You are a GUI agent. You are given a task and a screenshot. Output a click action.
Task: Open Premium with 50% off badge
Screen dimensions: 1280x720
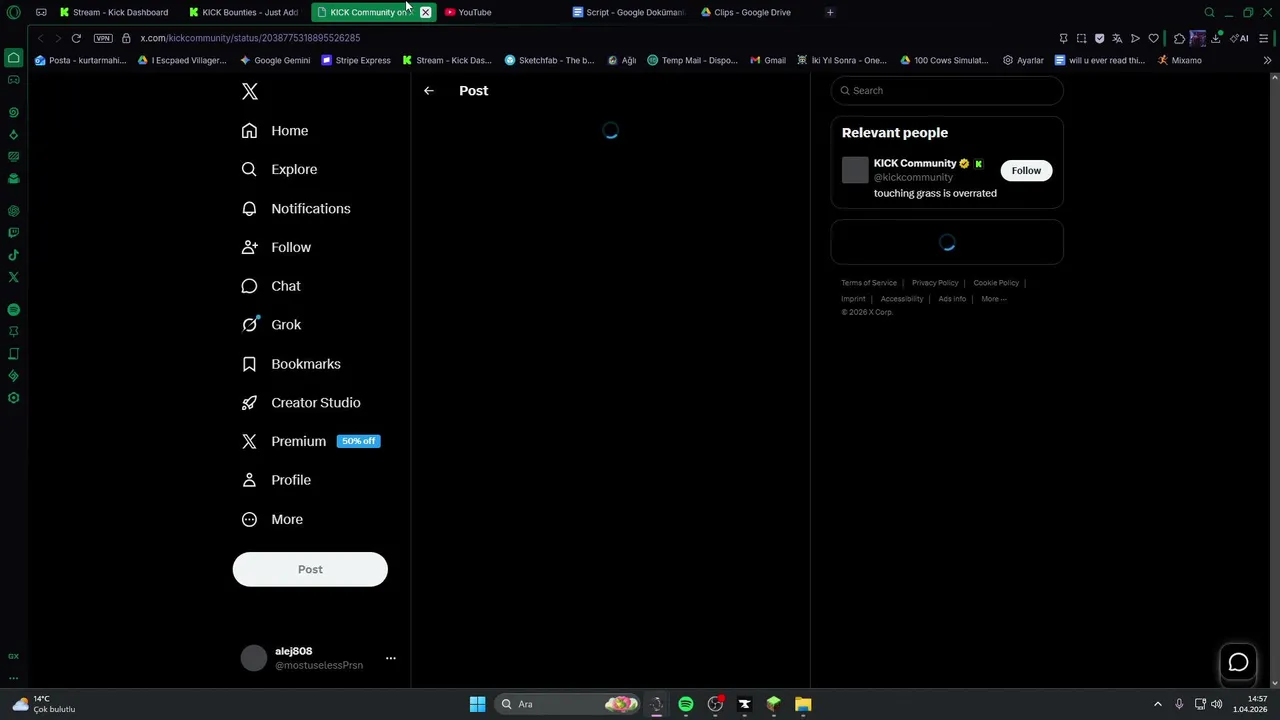[310, 441]
